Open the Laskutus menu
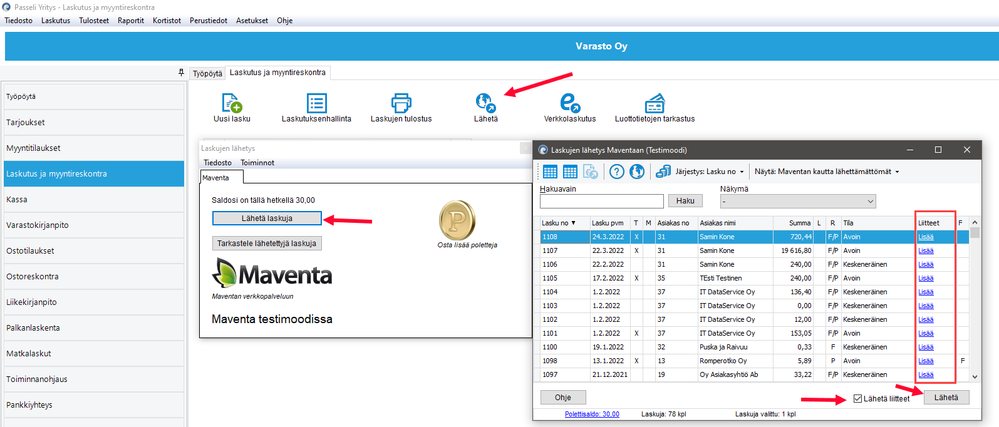The image size is (999, 427). [55, 20]
